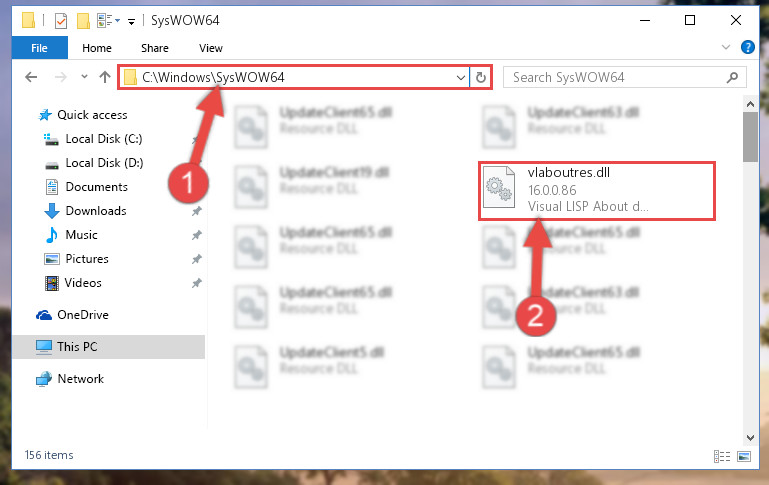Click the New folder toolbar icon
The width and height of the screenshot is (769, 485).
coord(83,21)
